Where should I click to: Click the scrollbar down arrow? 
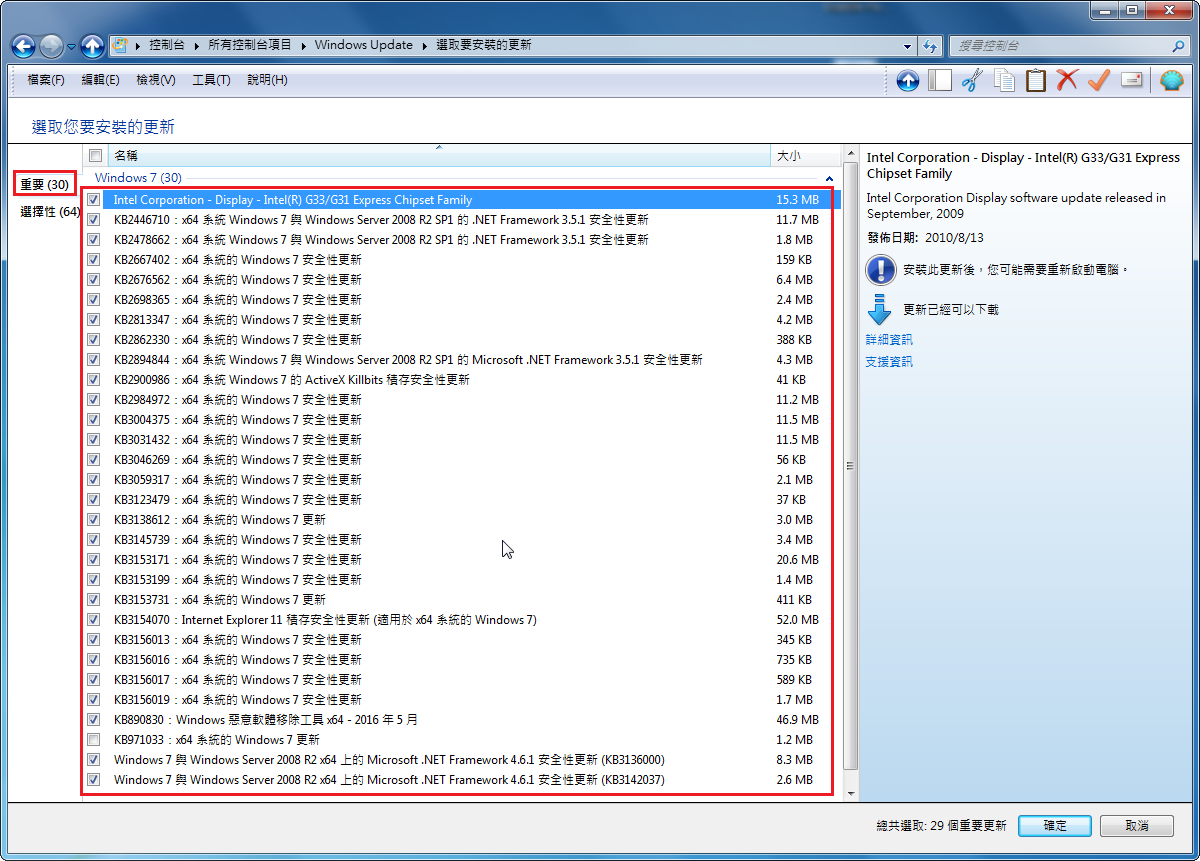pos(851,792)
